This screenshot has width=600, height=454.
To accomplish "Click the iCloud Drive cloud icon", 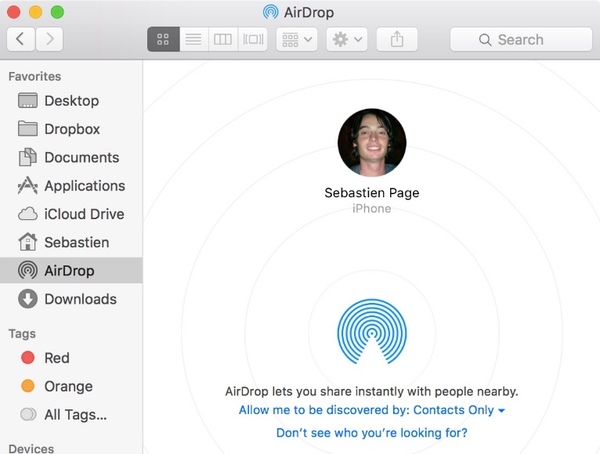I will pos(28,214).
